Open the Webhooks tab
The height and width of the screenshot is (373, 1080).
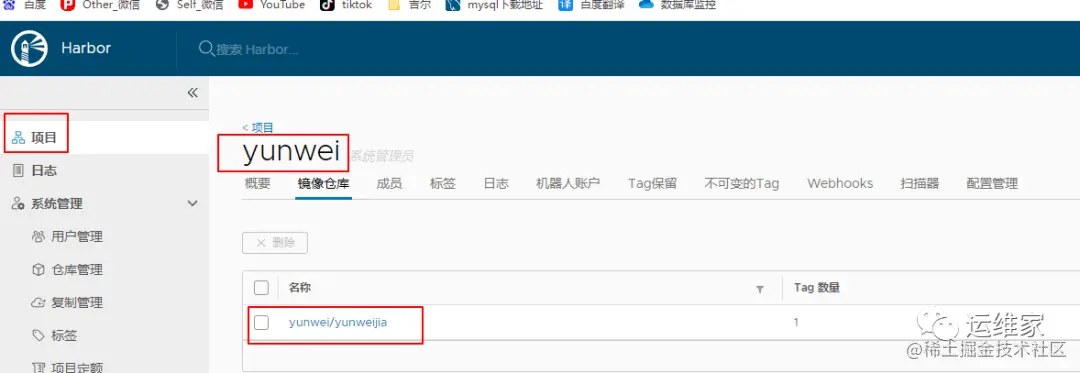[x=840, y=184]
